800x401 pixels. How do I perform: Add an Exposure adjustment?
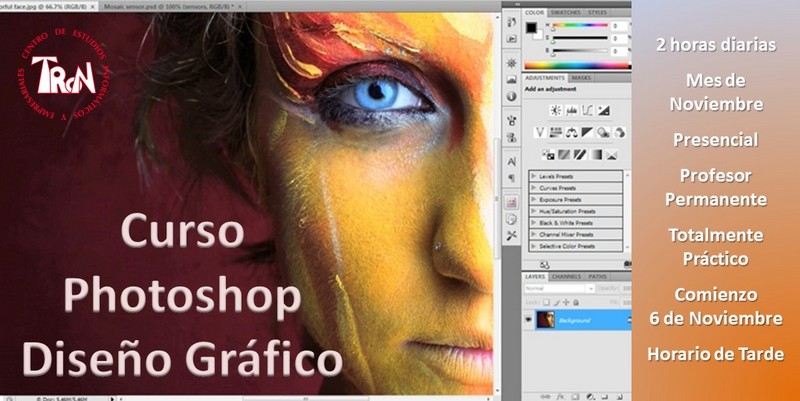[x=604, y=110]
